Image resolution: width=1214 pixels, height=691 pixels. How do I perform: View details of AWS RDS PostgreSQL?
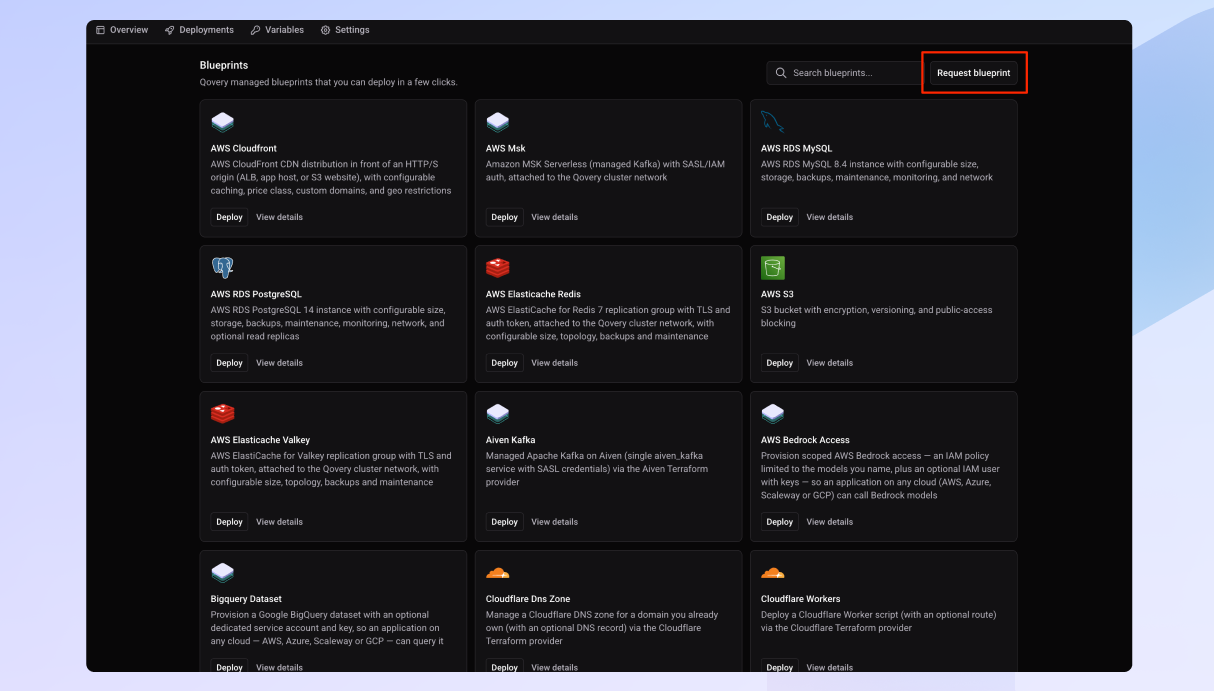279,363
